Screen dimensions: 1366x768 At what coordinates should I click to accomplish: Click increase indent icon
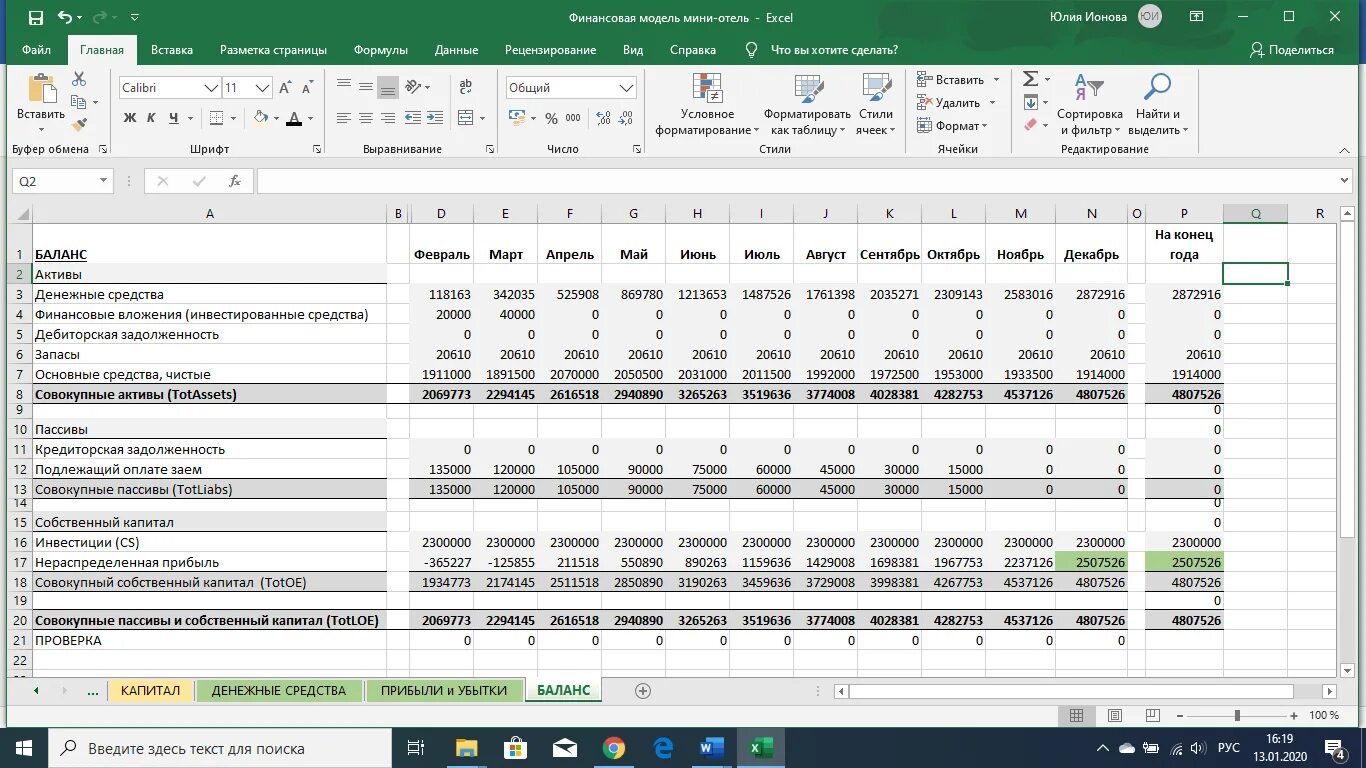[x=436, y=118]
